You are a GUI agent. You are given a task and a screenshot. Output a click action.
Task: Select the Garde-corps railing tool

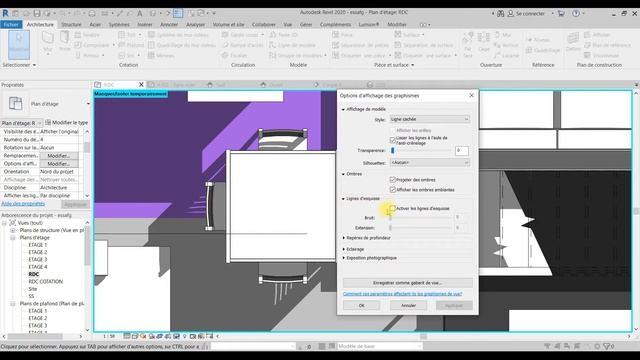241,35
